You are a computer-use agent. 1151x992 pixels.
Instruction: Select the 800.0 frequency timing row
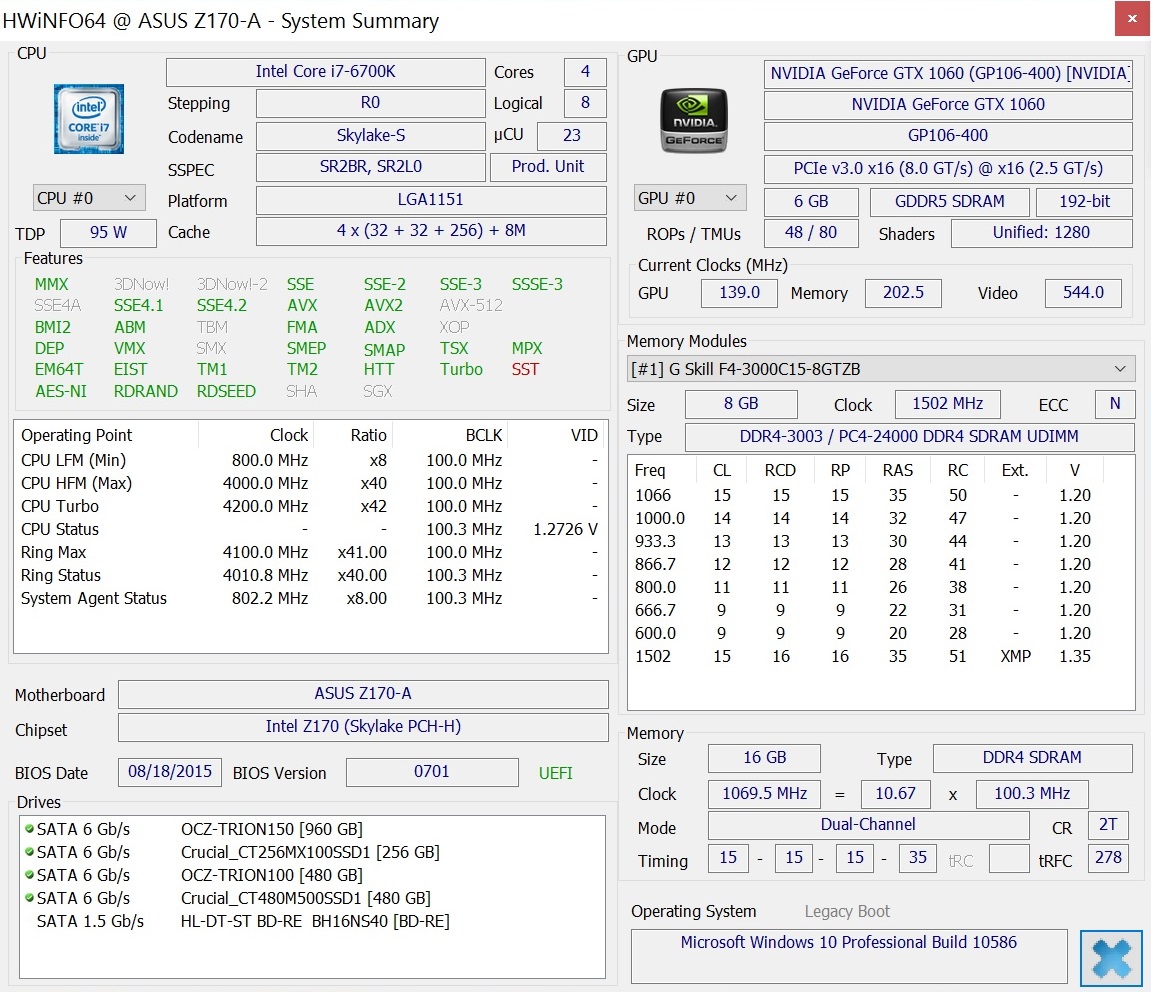point(881,587)
